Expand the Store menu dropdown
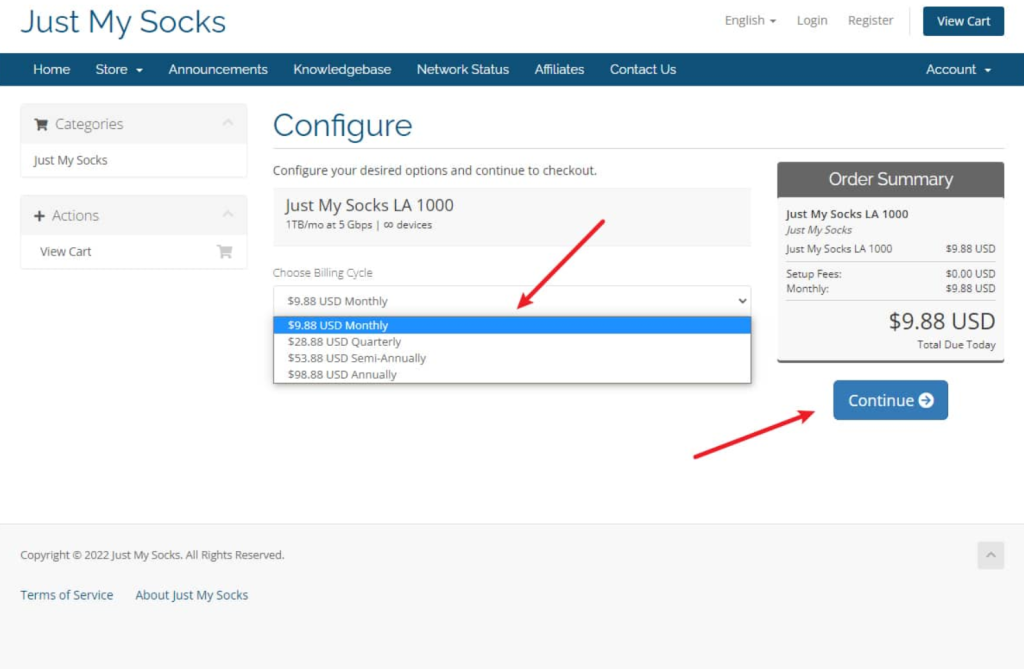This screenshot has height=669, width=1024. [x=119, y=69]
